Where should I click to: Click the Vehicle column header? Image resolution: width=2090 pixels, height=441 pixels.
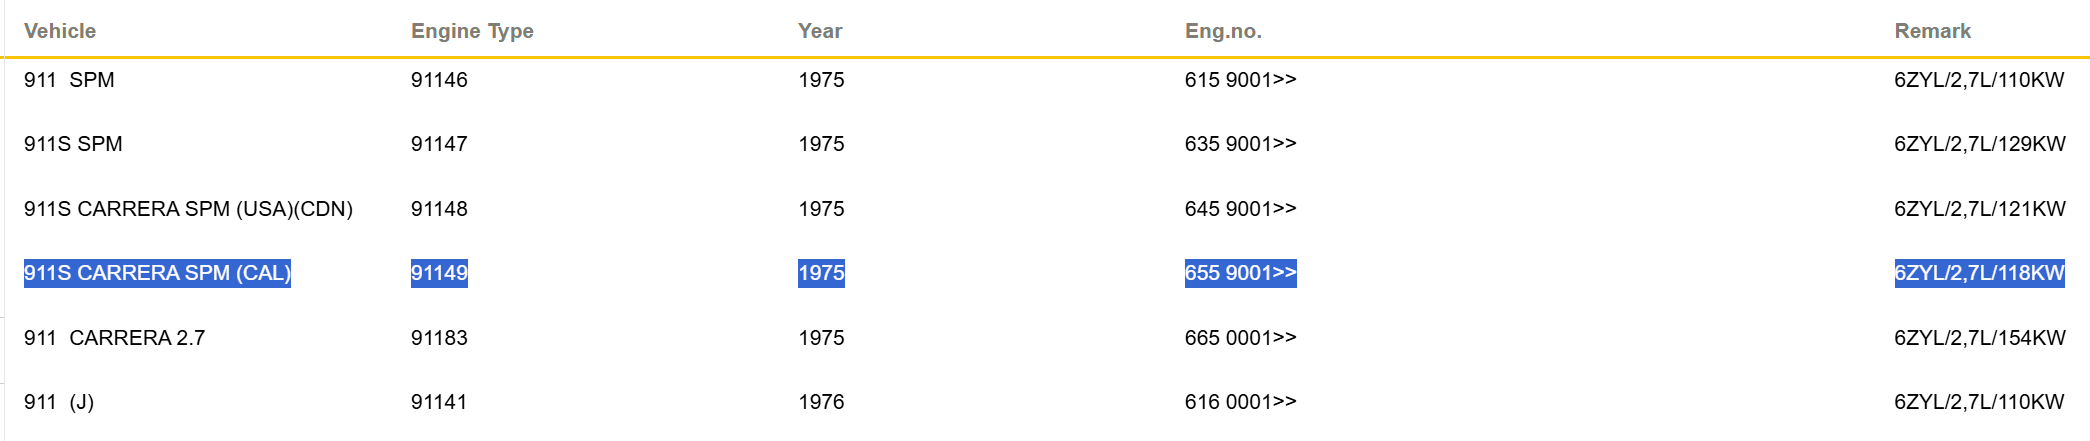[x=60, y=31]
